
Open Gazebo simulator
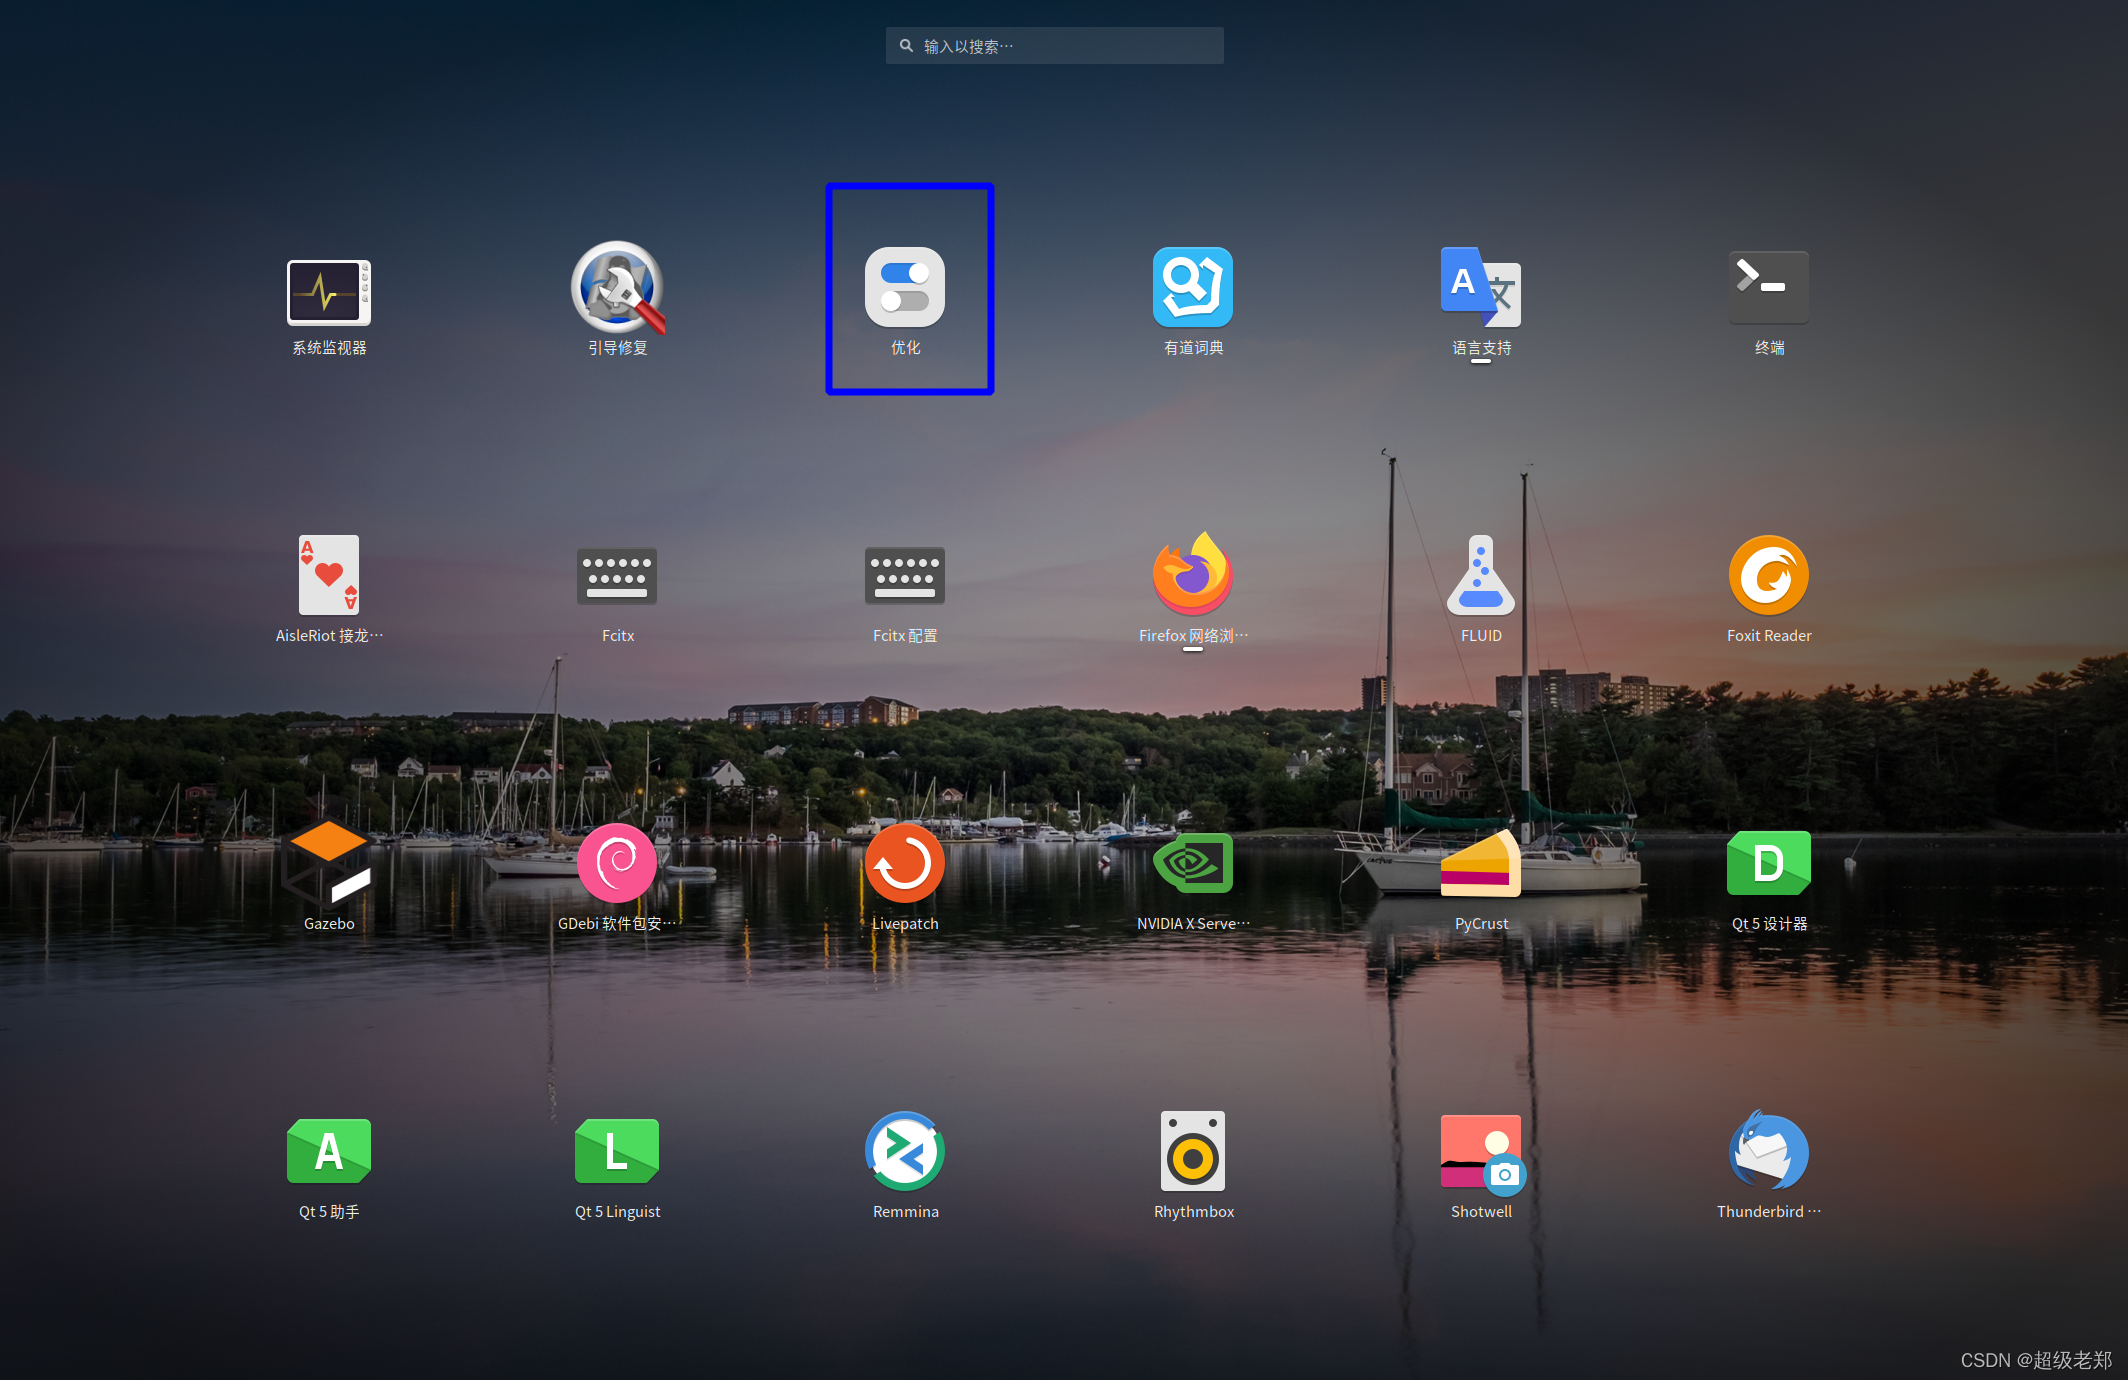[329, 864]
